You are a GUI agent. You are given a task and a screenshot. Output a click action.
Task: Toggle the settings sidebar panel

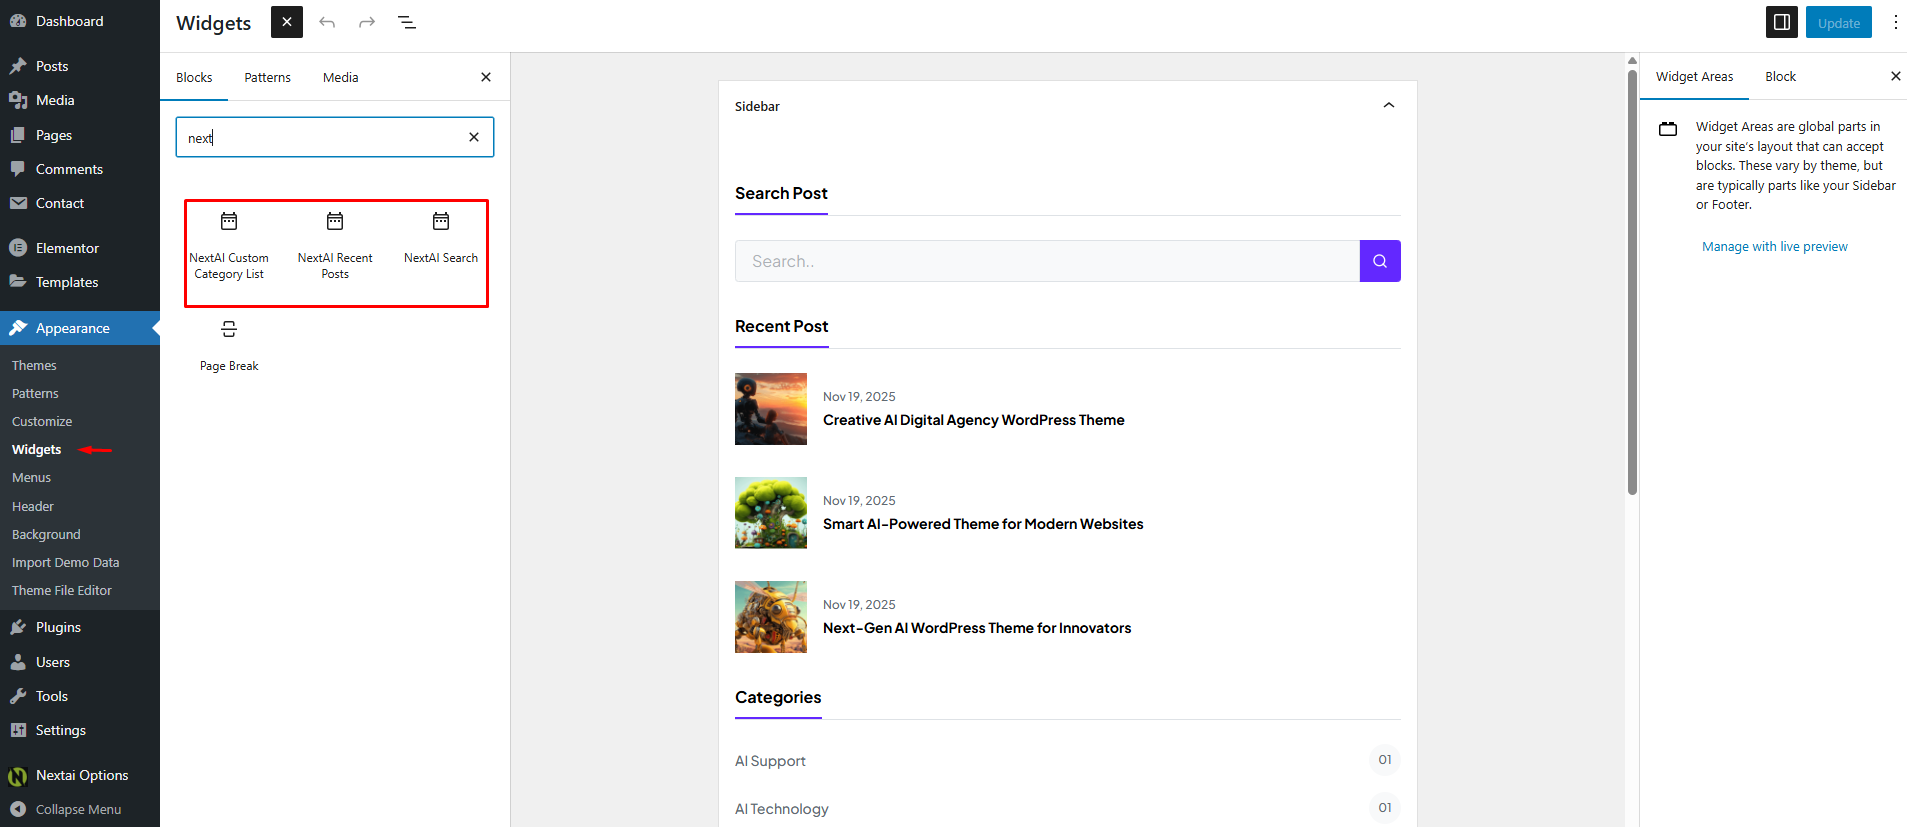pyautogui.click(x=1782, y=22)
